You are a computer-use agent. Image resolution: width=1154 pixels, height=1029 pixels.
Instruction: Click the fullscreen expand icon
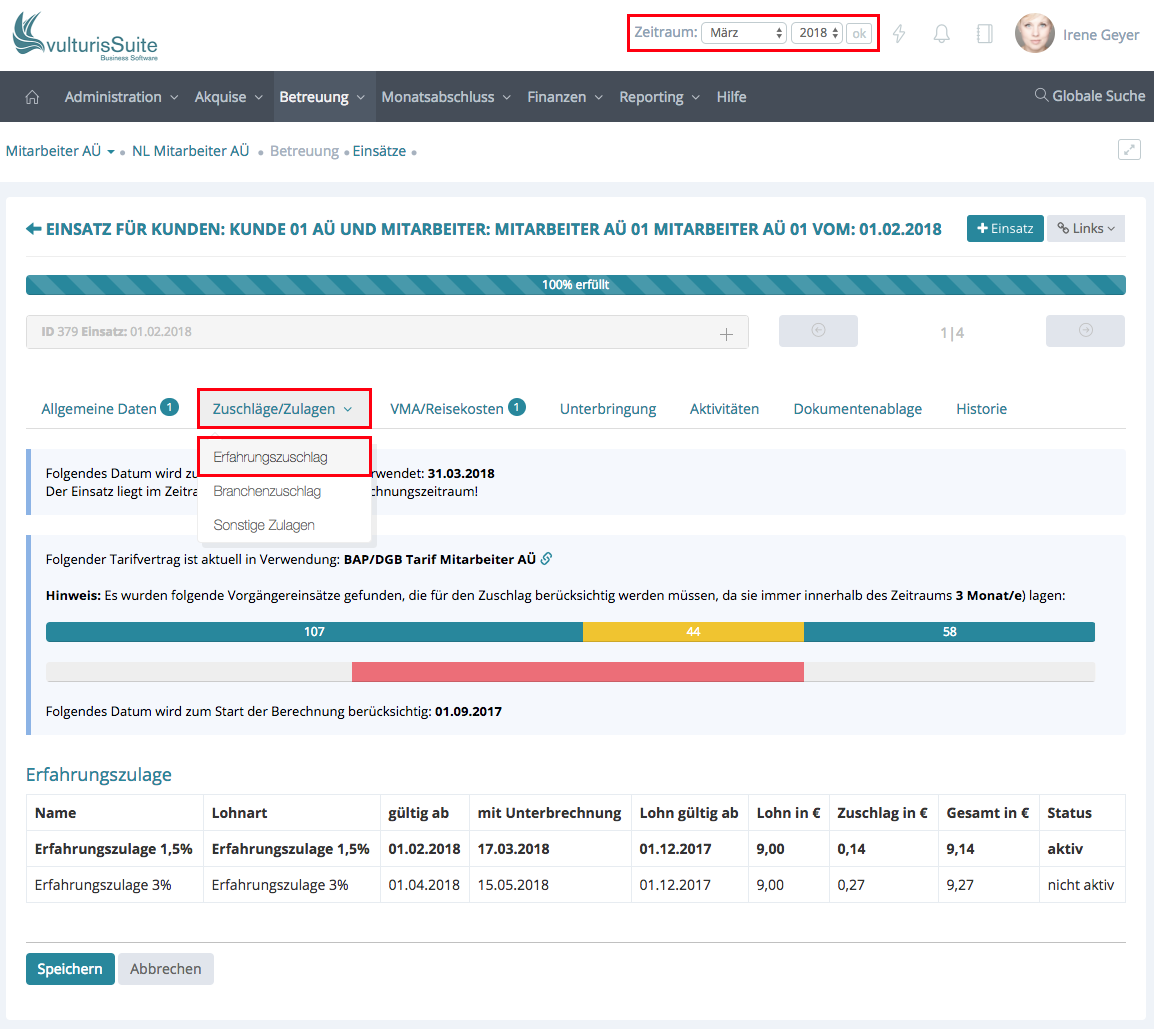pos(1129,150)
